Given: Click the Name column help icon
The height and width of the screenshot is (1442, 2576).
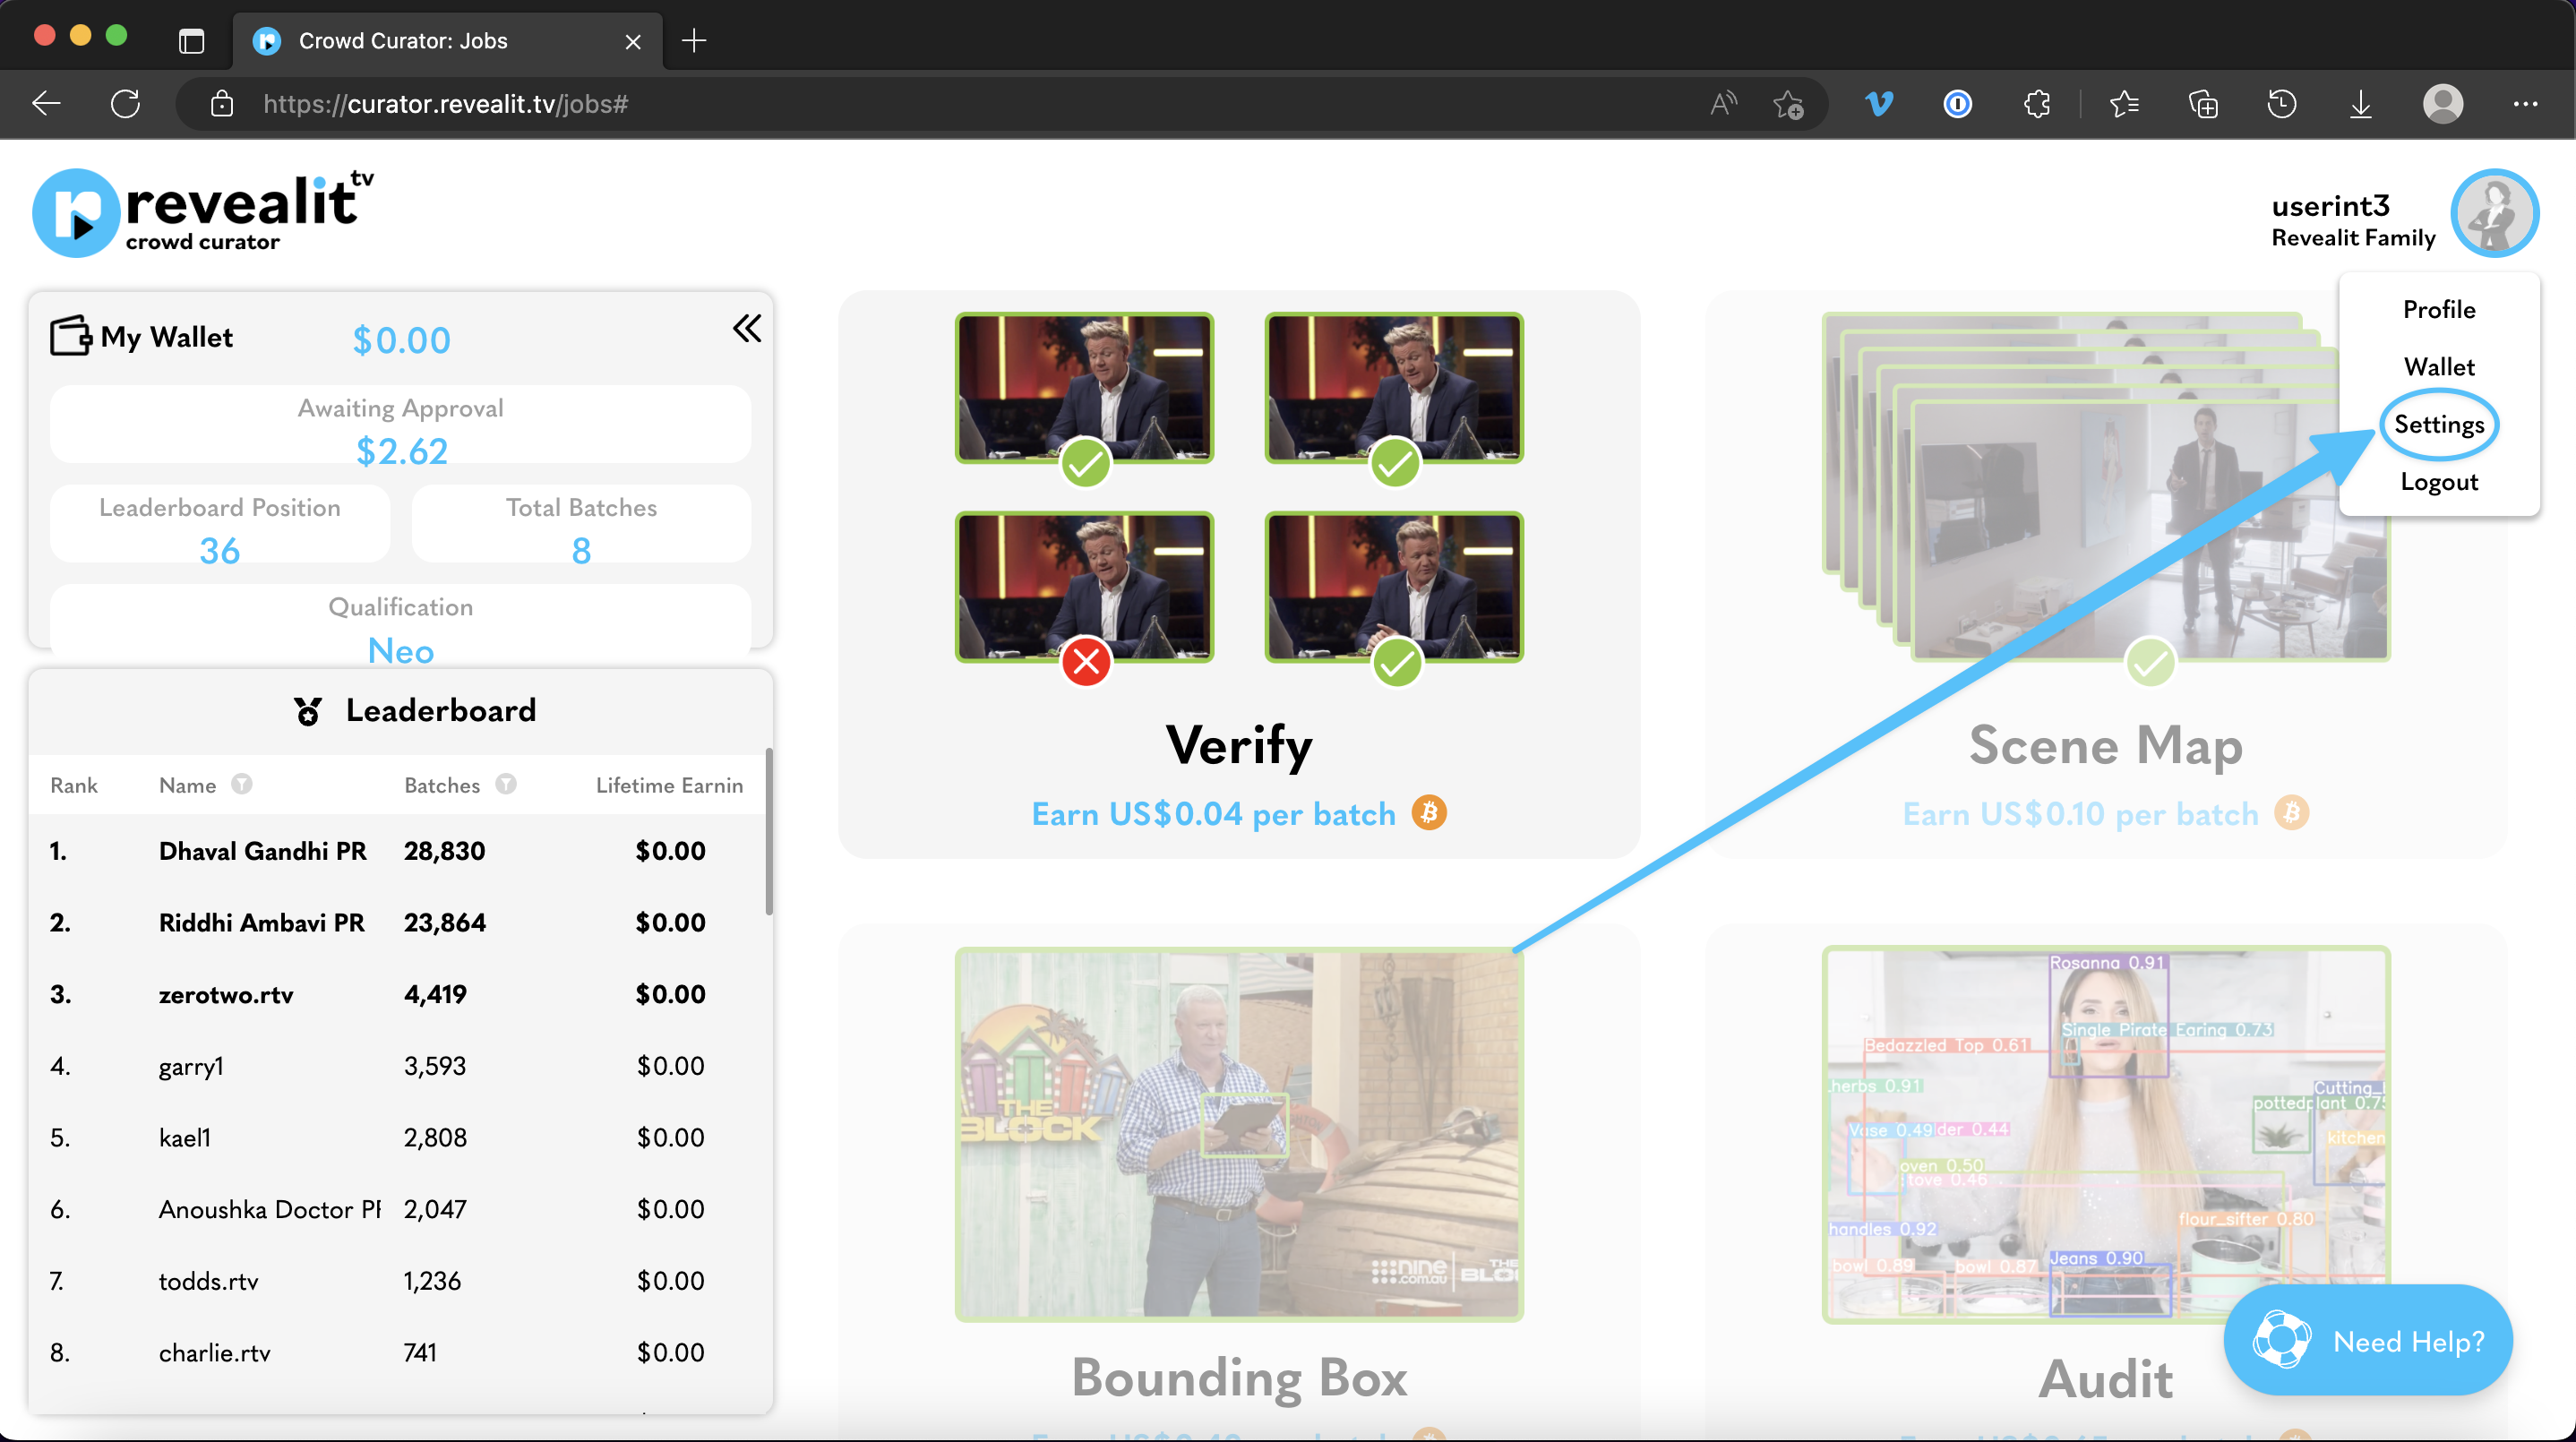Looking at the screenshot, I should click(242, 784).
